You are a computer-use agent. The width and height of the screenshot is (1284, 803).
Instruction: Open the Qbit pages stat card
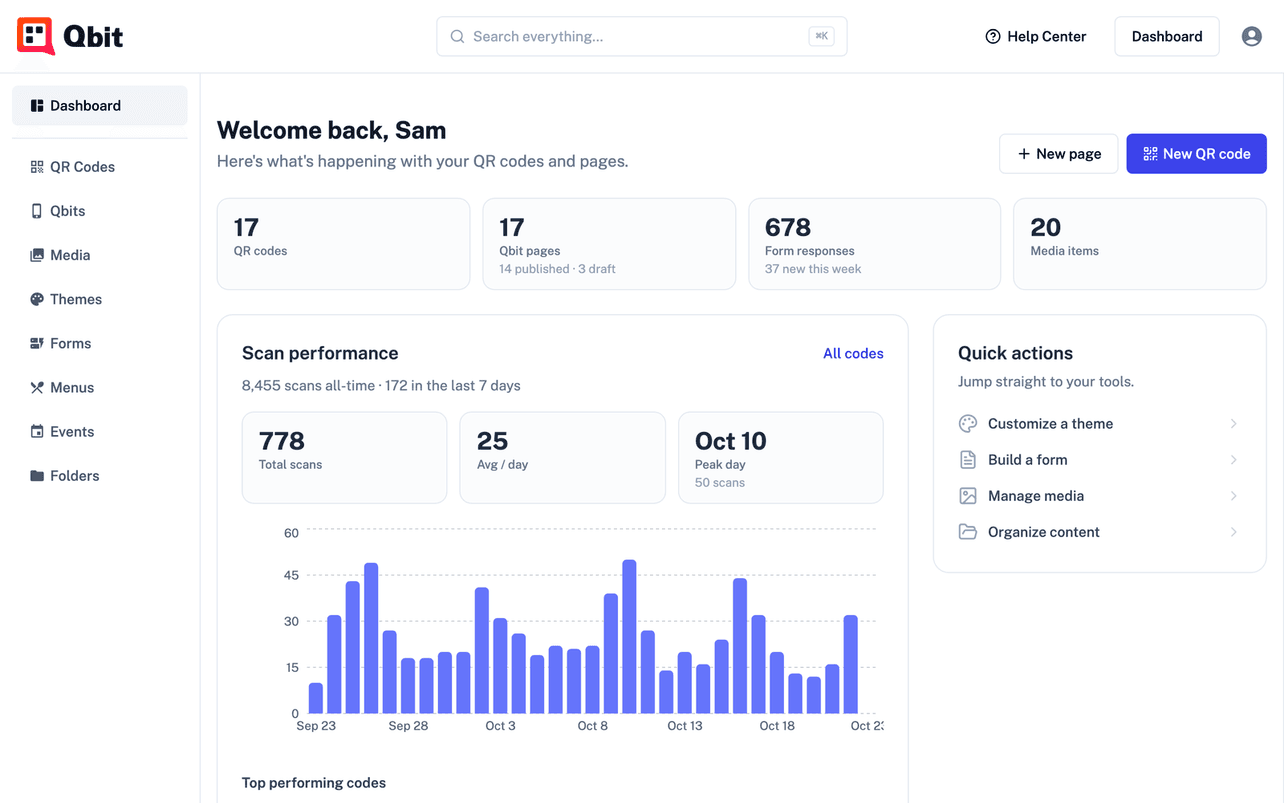pyautogui.click(x=609, y=244)
